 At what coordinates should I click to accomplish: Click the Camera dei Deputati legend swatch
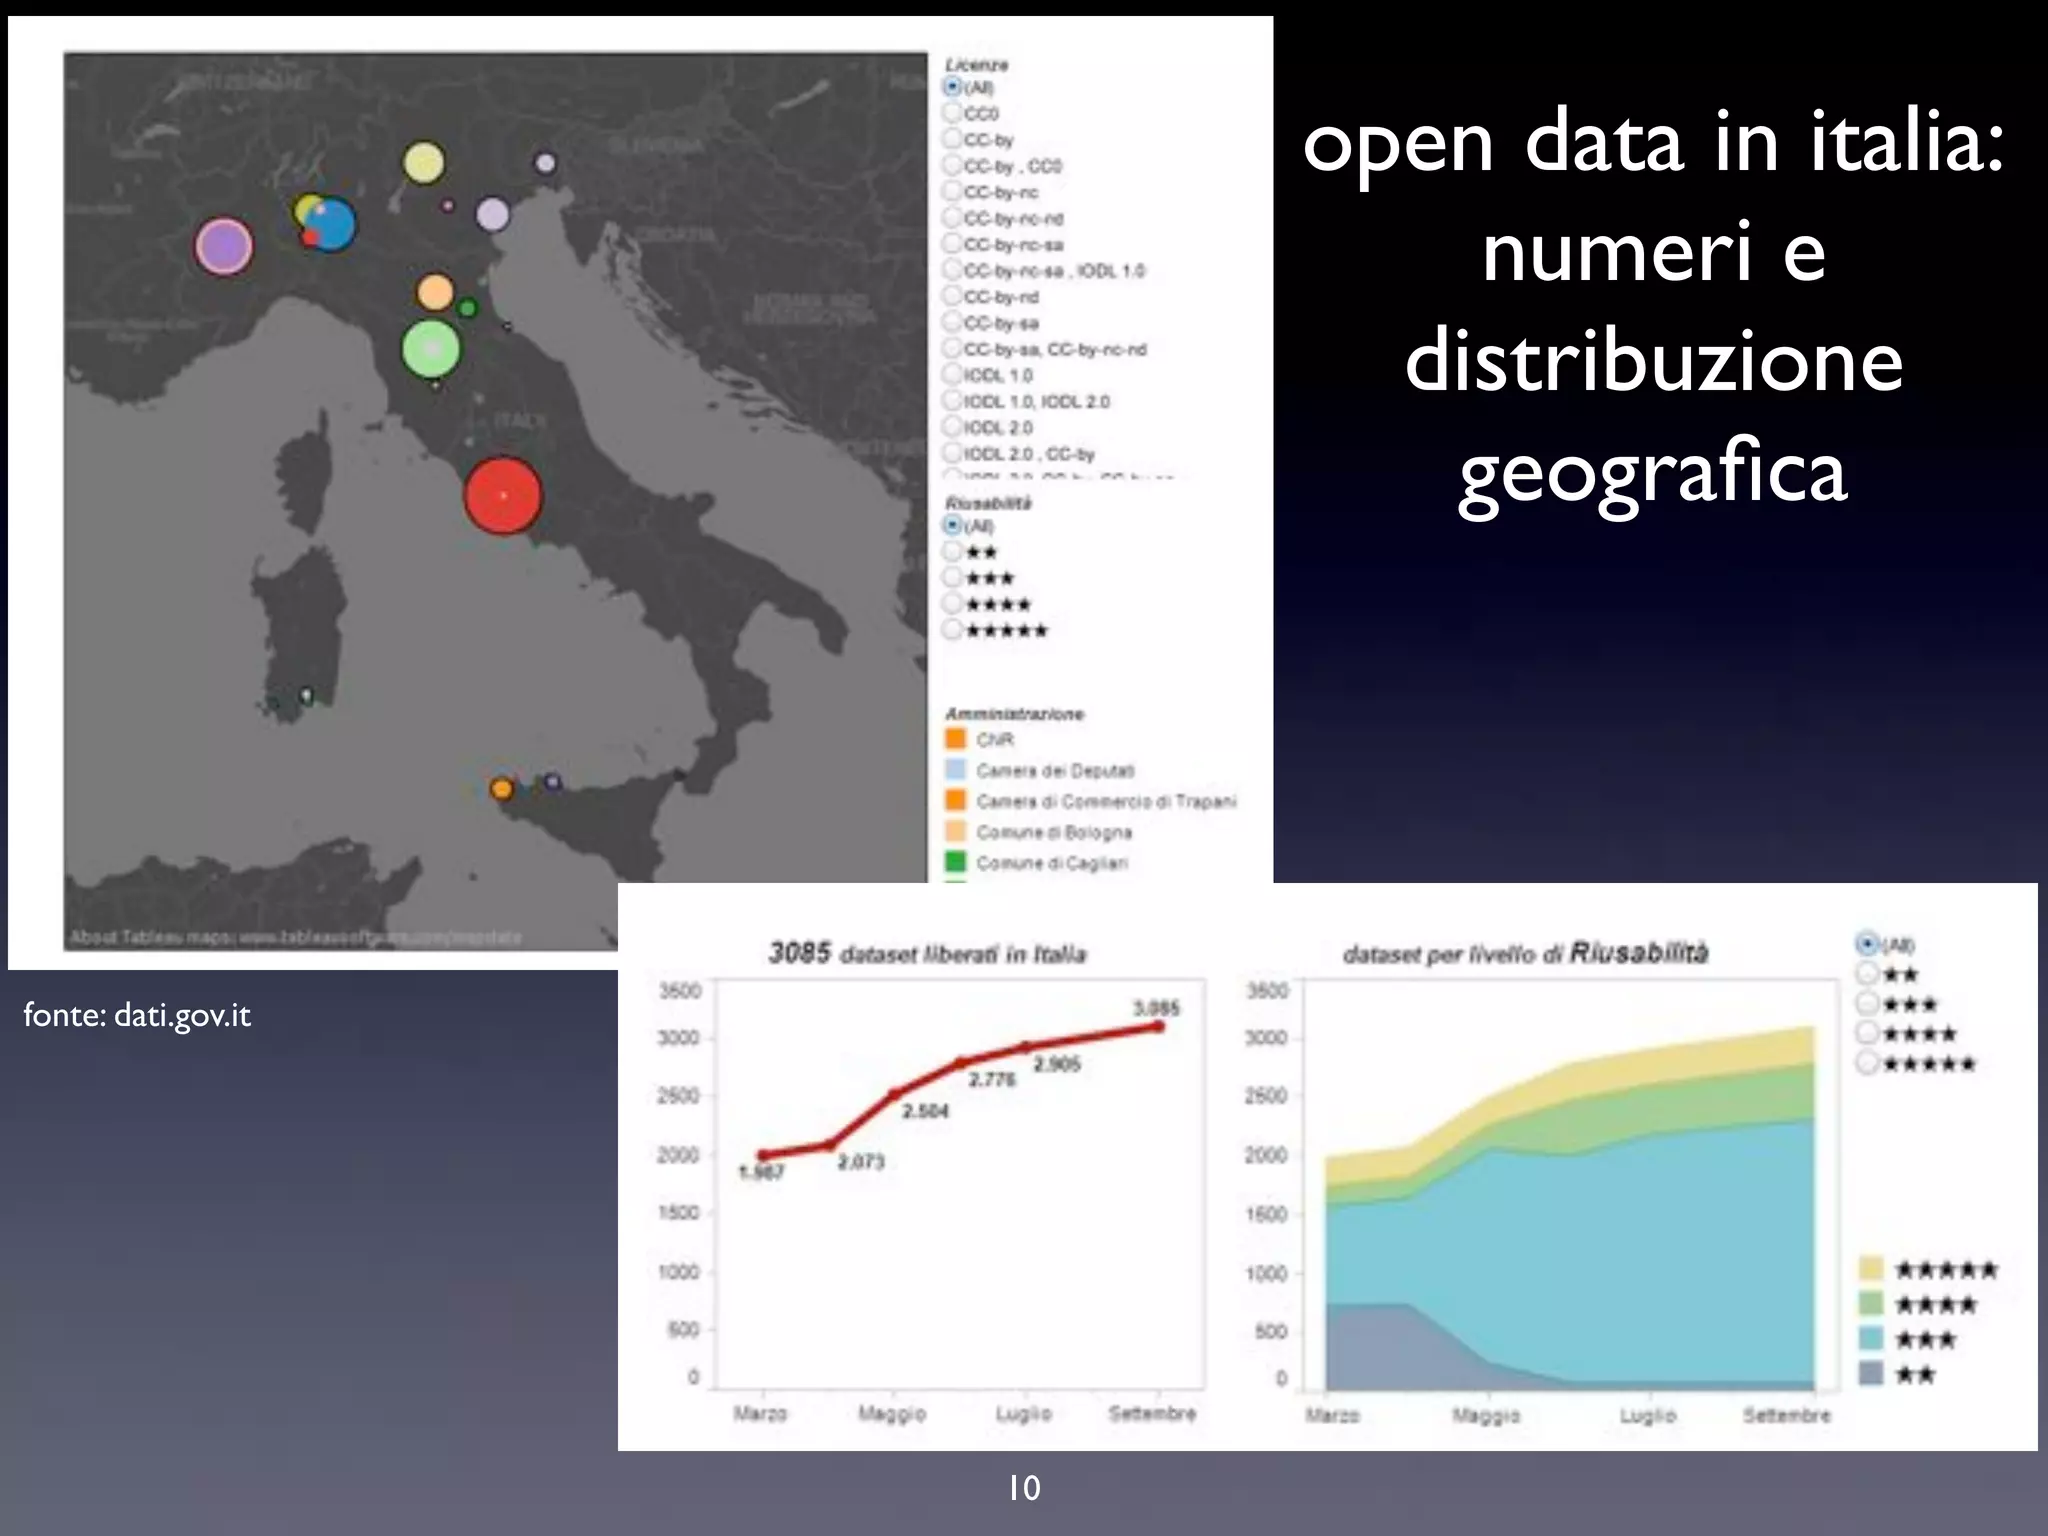pos(956,769)
